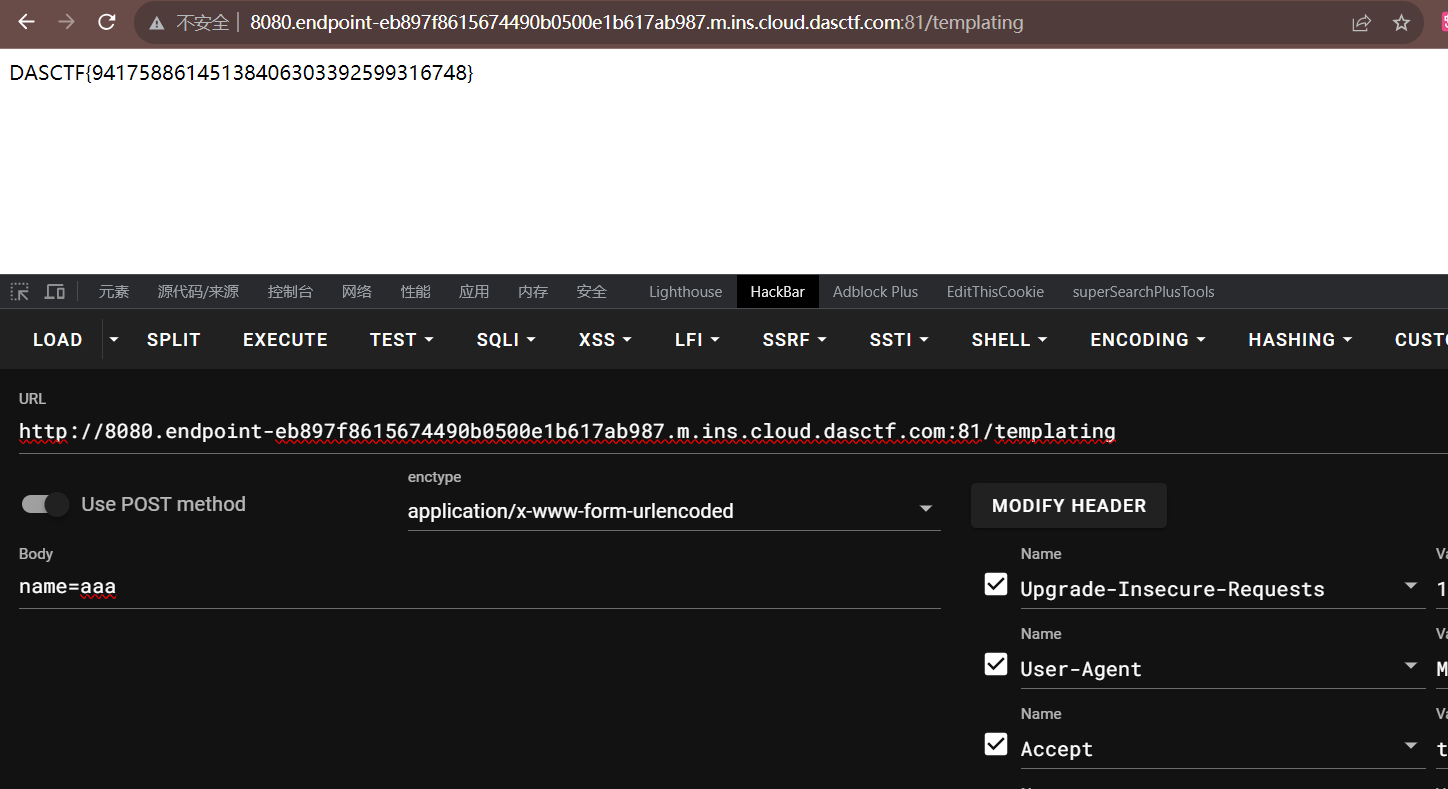
Task: Open the ENCODING dropdown menu
Action: tap(1147, 340)
